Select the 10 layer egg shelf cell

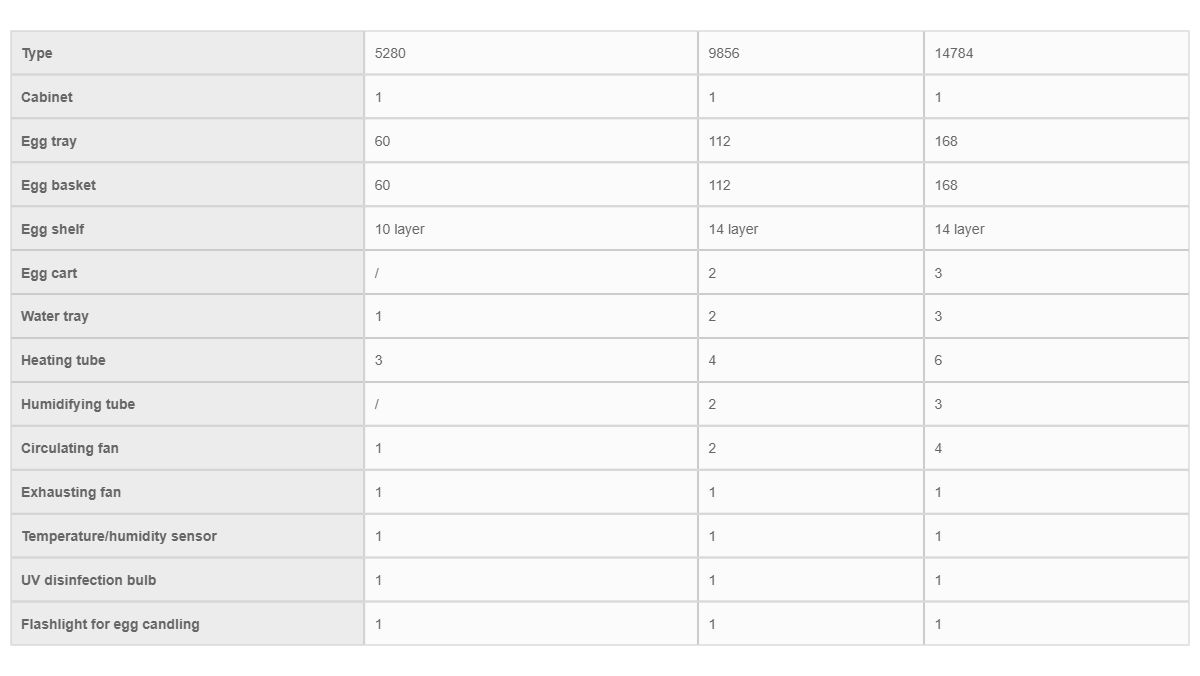531,229
